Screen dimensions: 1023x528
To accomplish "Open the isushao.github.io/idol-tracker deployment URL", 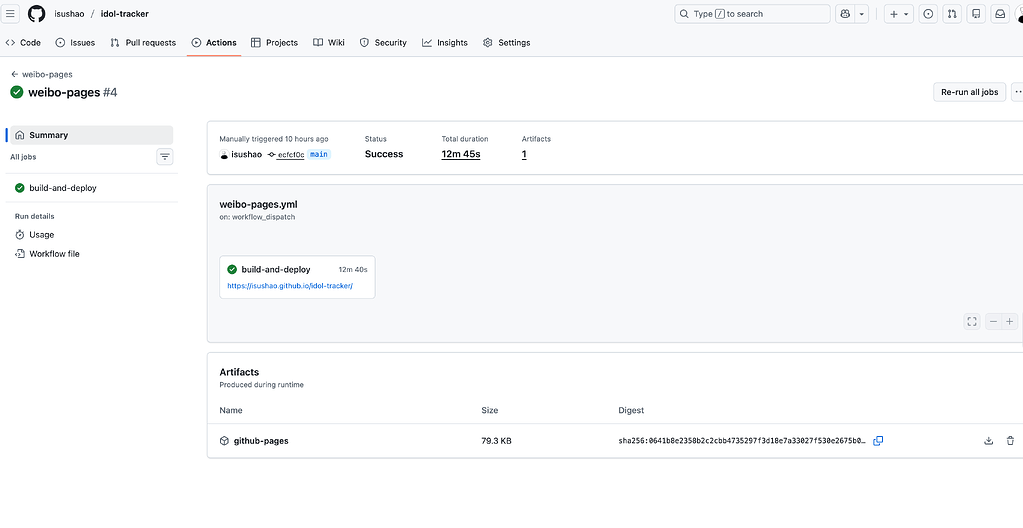I will (290, 286).
